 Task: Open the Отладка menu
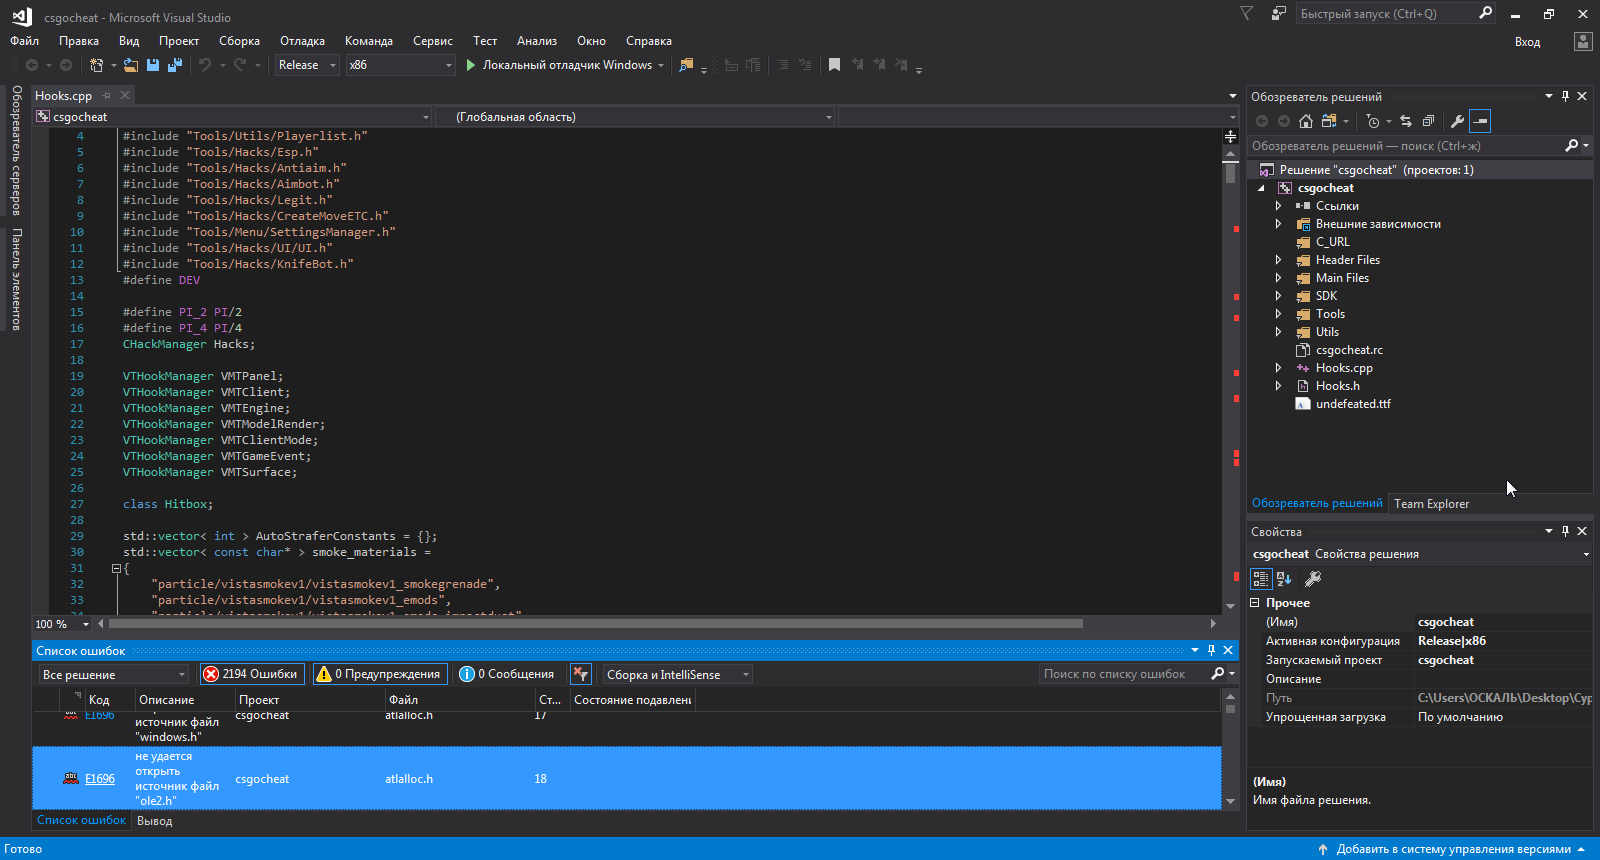302,41
